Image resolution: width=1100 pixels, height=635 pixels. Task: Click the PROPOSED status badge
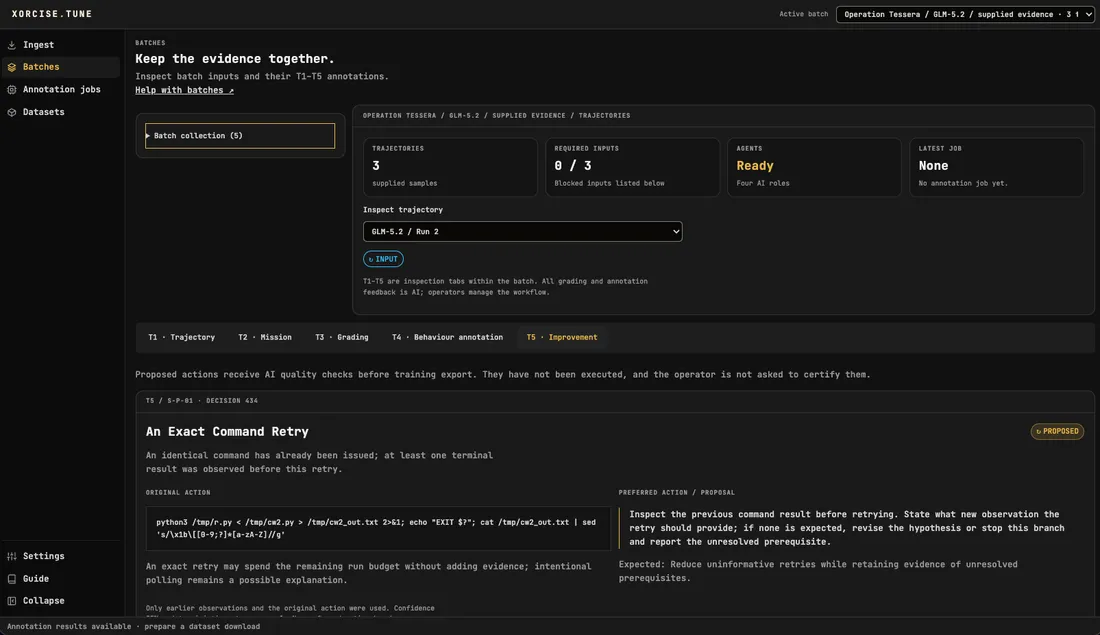1057,432
